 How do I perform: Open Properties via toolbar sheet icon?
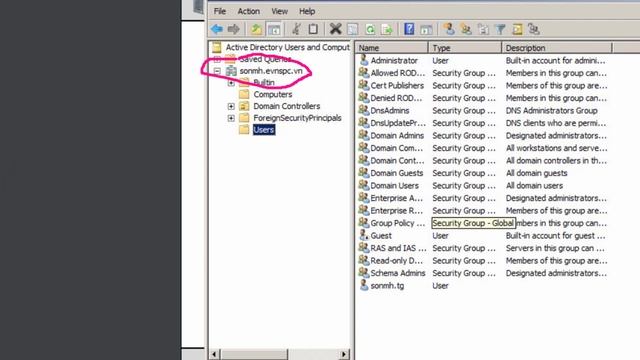[x=352, y=29]
